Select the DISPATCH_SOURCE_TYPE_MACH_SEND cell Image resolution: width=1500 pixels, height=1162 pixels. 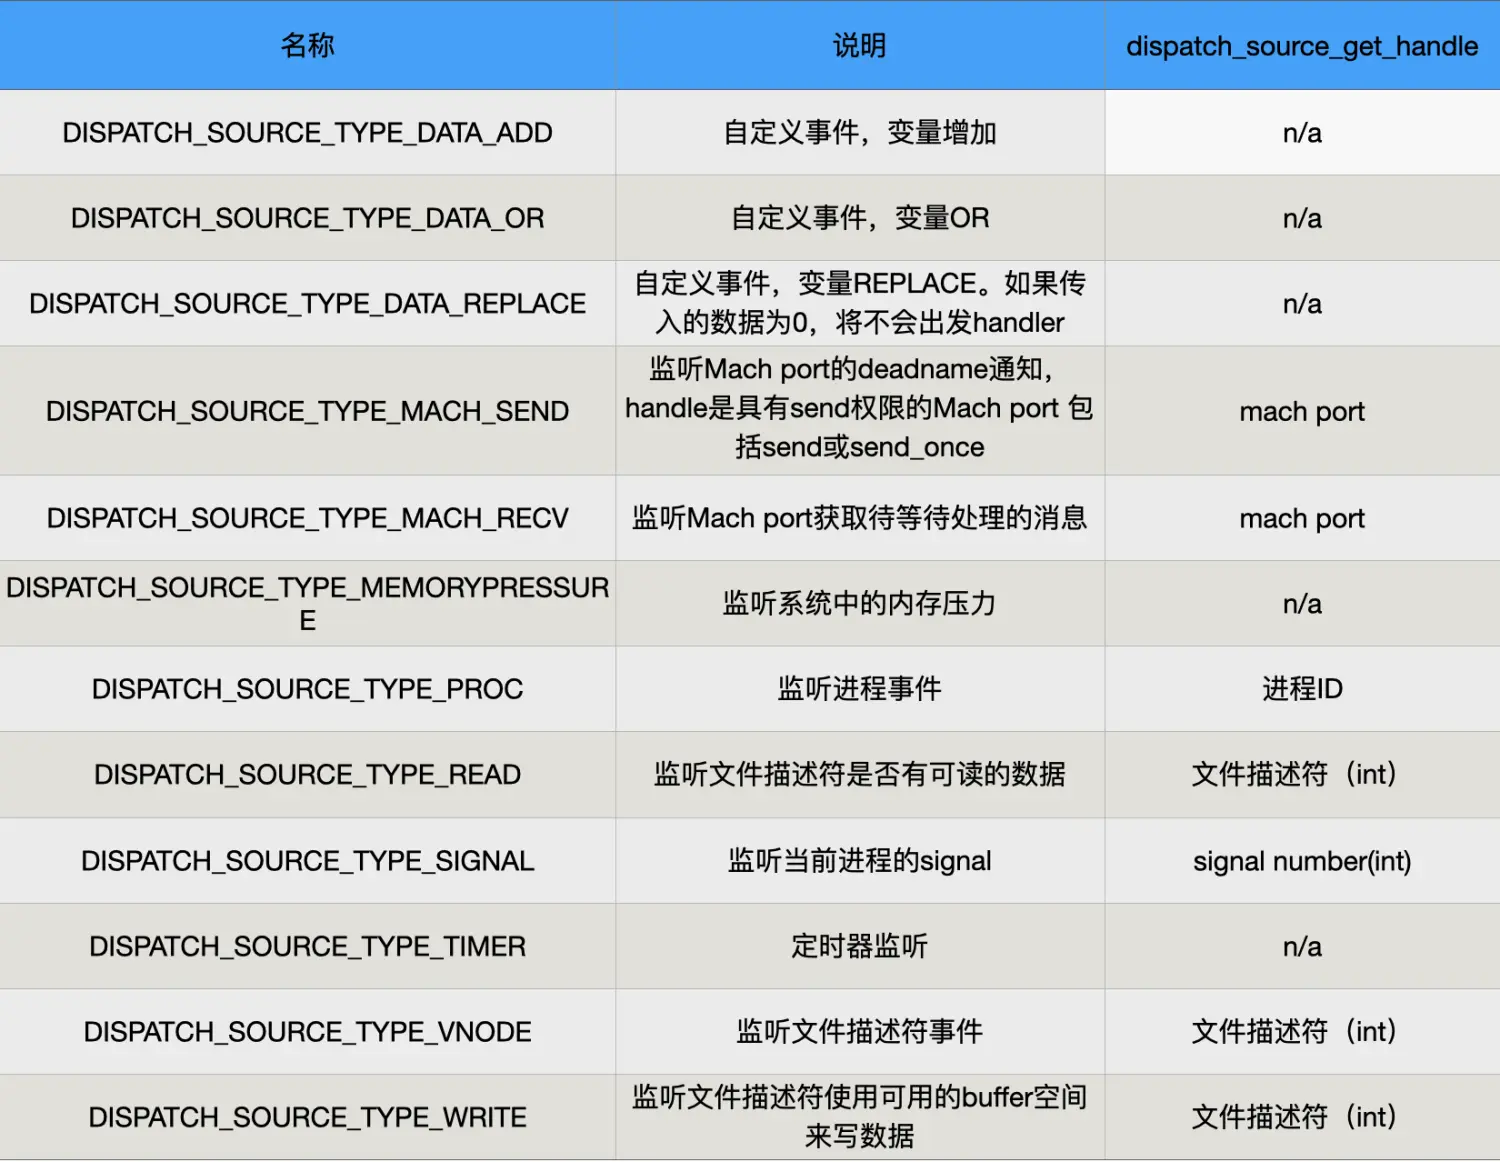(307, 411)
